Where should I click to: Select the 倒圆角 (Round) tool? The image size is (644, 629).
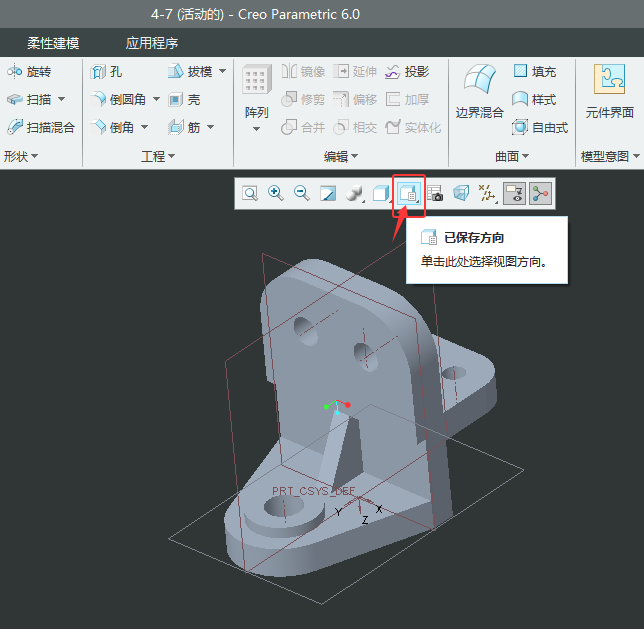(118, 99)
